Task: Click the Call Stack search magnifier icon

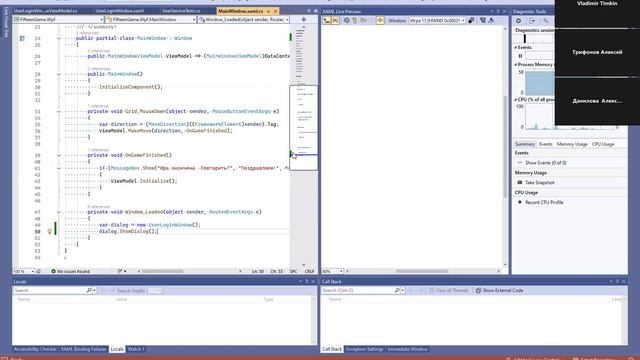Action: [397, 290]
